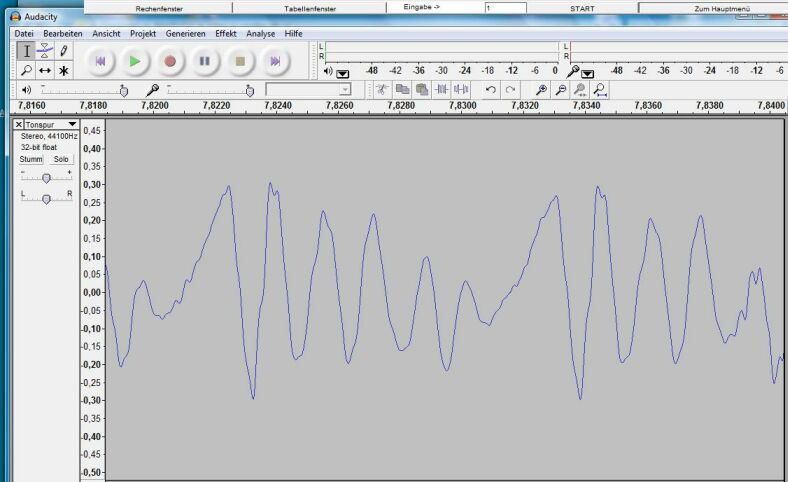The image size is (788, 482).
Task: Click the Trim audio toolbar icon
Action: (x=441, y=90)
